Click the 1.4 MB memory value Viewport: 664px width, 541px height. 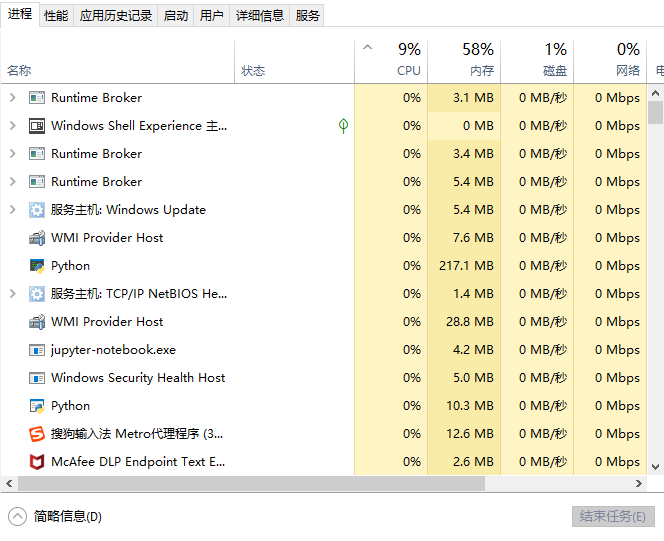[x=473, y=294]
